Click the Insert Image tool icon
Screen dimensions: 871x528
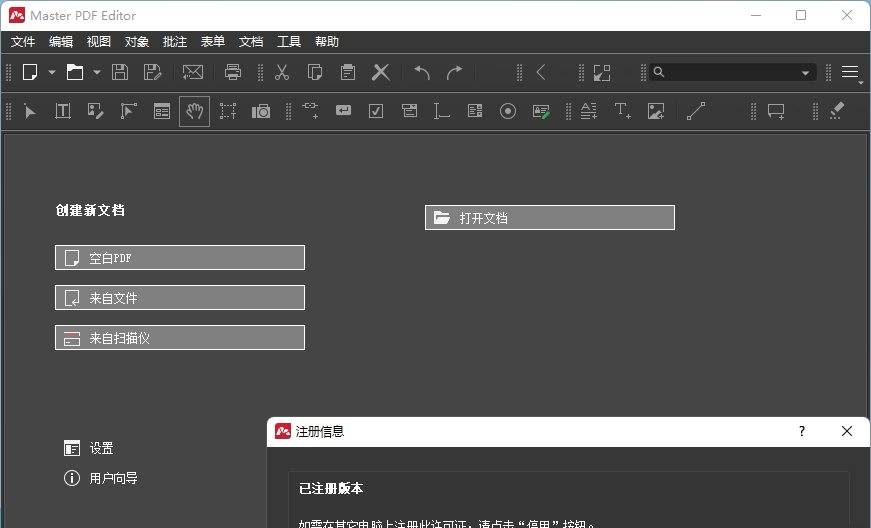point(656,111)
